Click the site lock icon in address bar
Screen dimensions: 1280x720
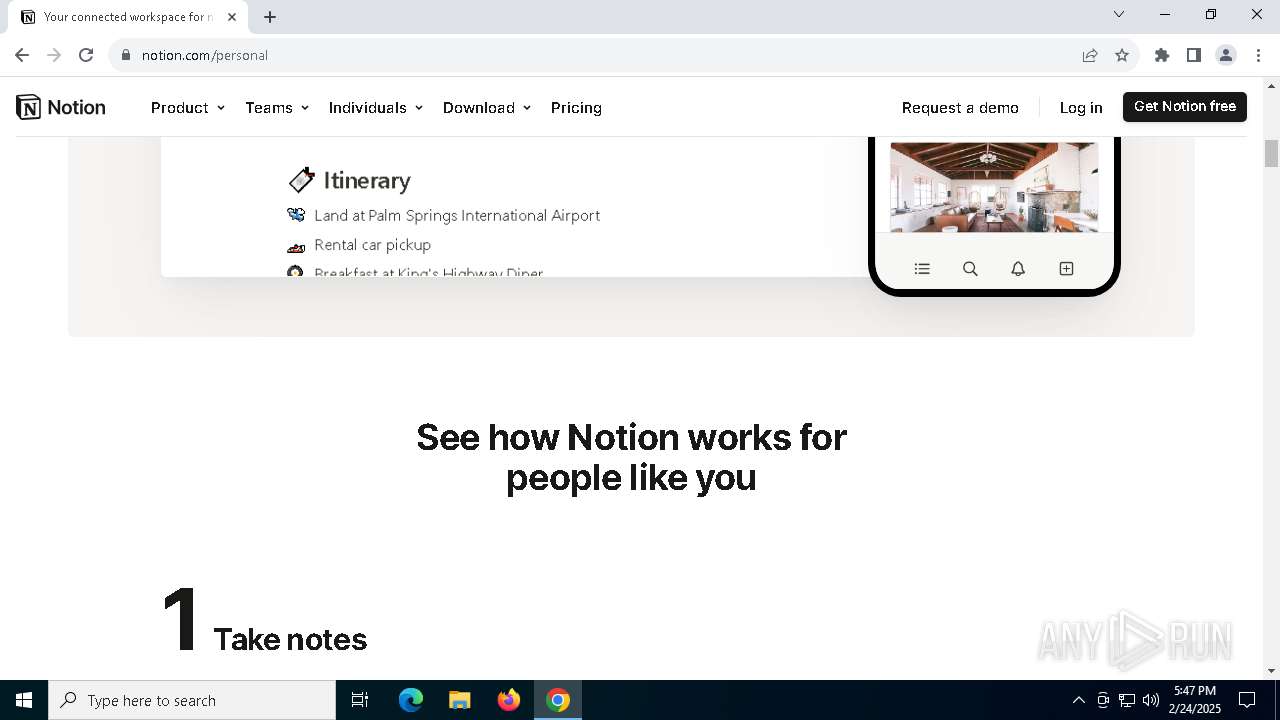tap(126, 55)
